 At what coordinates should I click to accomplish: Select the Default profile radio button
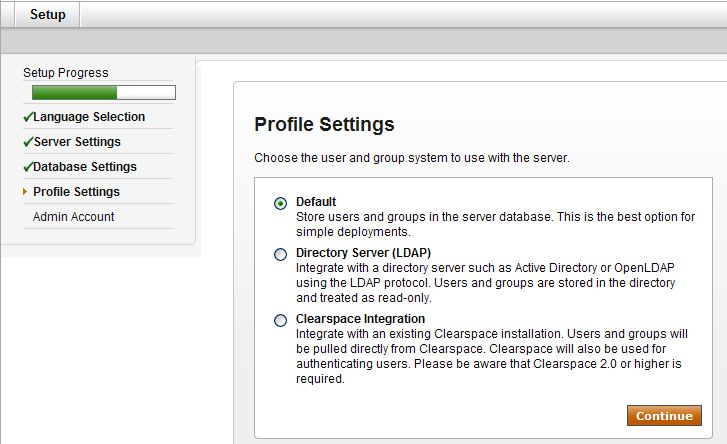[280, 203]
